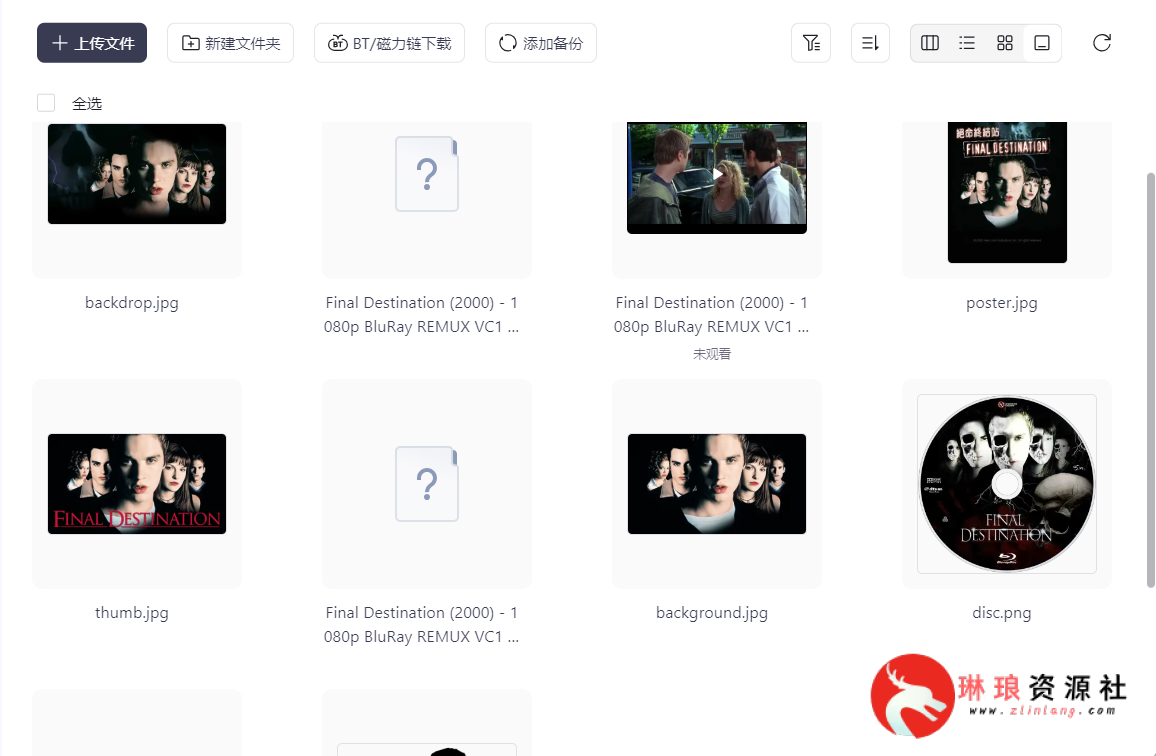Select the thumb.jpg file name
Screen dimensions: 1156x756
(x=132, y=612)
